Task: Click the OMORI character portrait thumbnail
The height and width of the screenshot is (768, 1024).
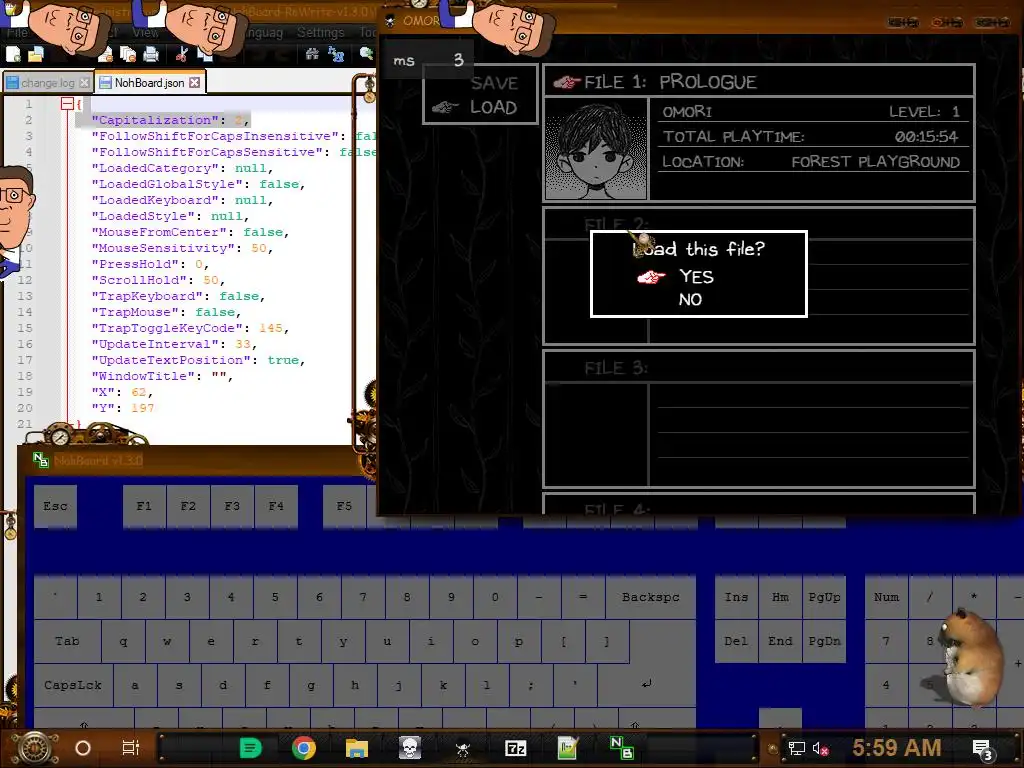Action: (596, 149)
